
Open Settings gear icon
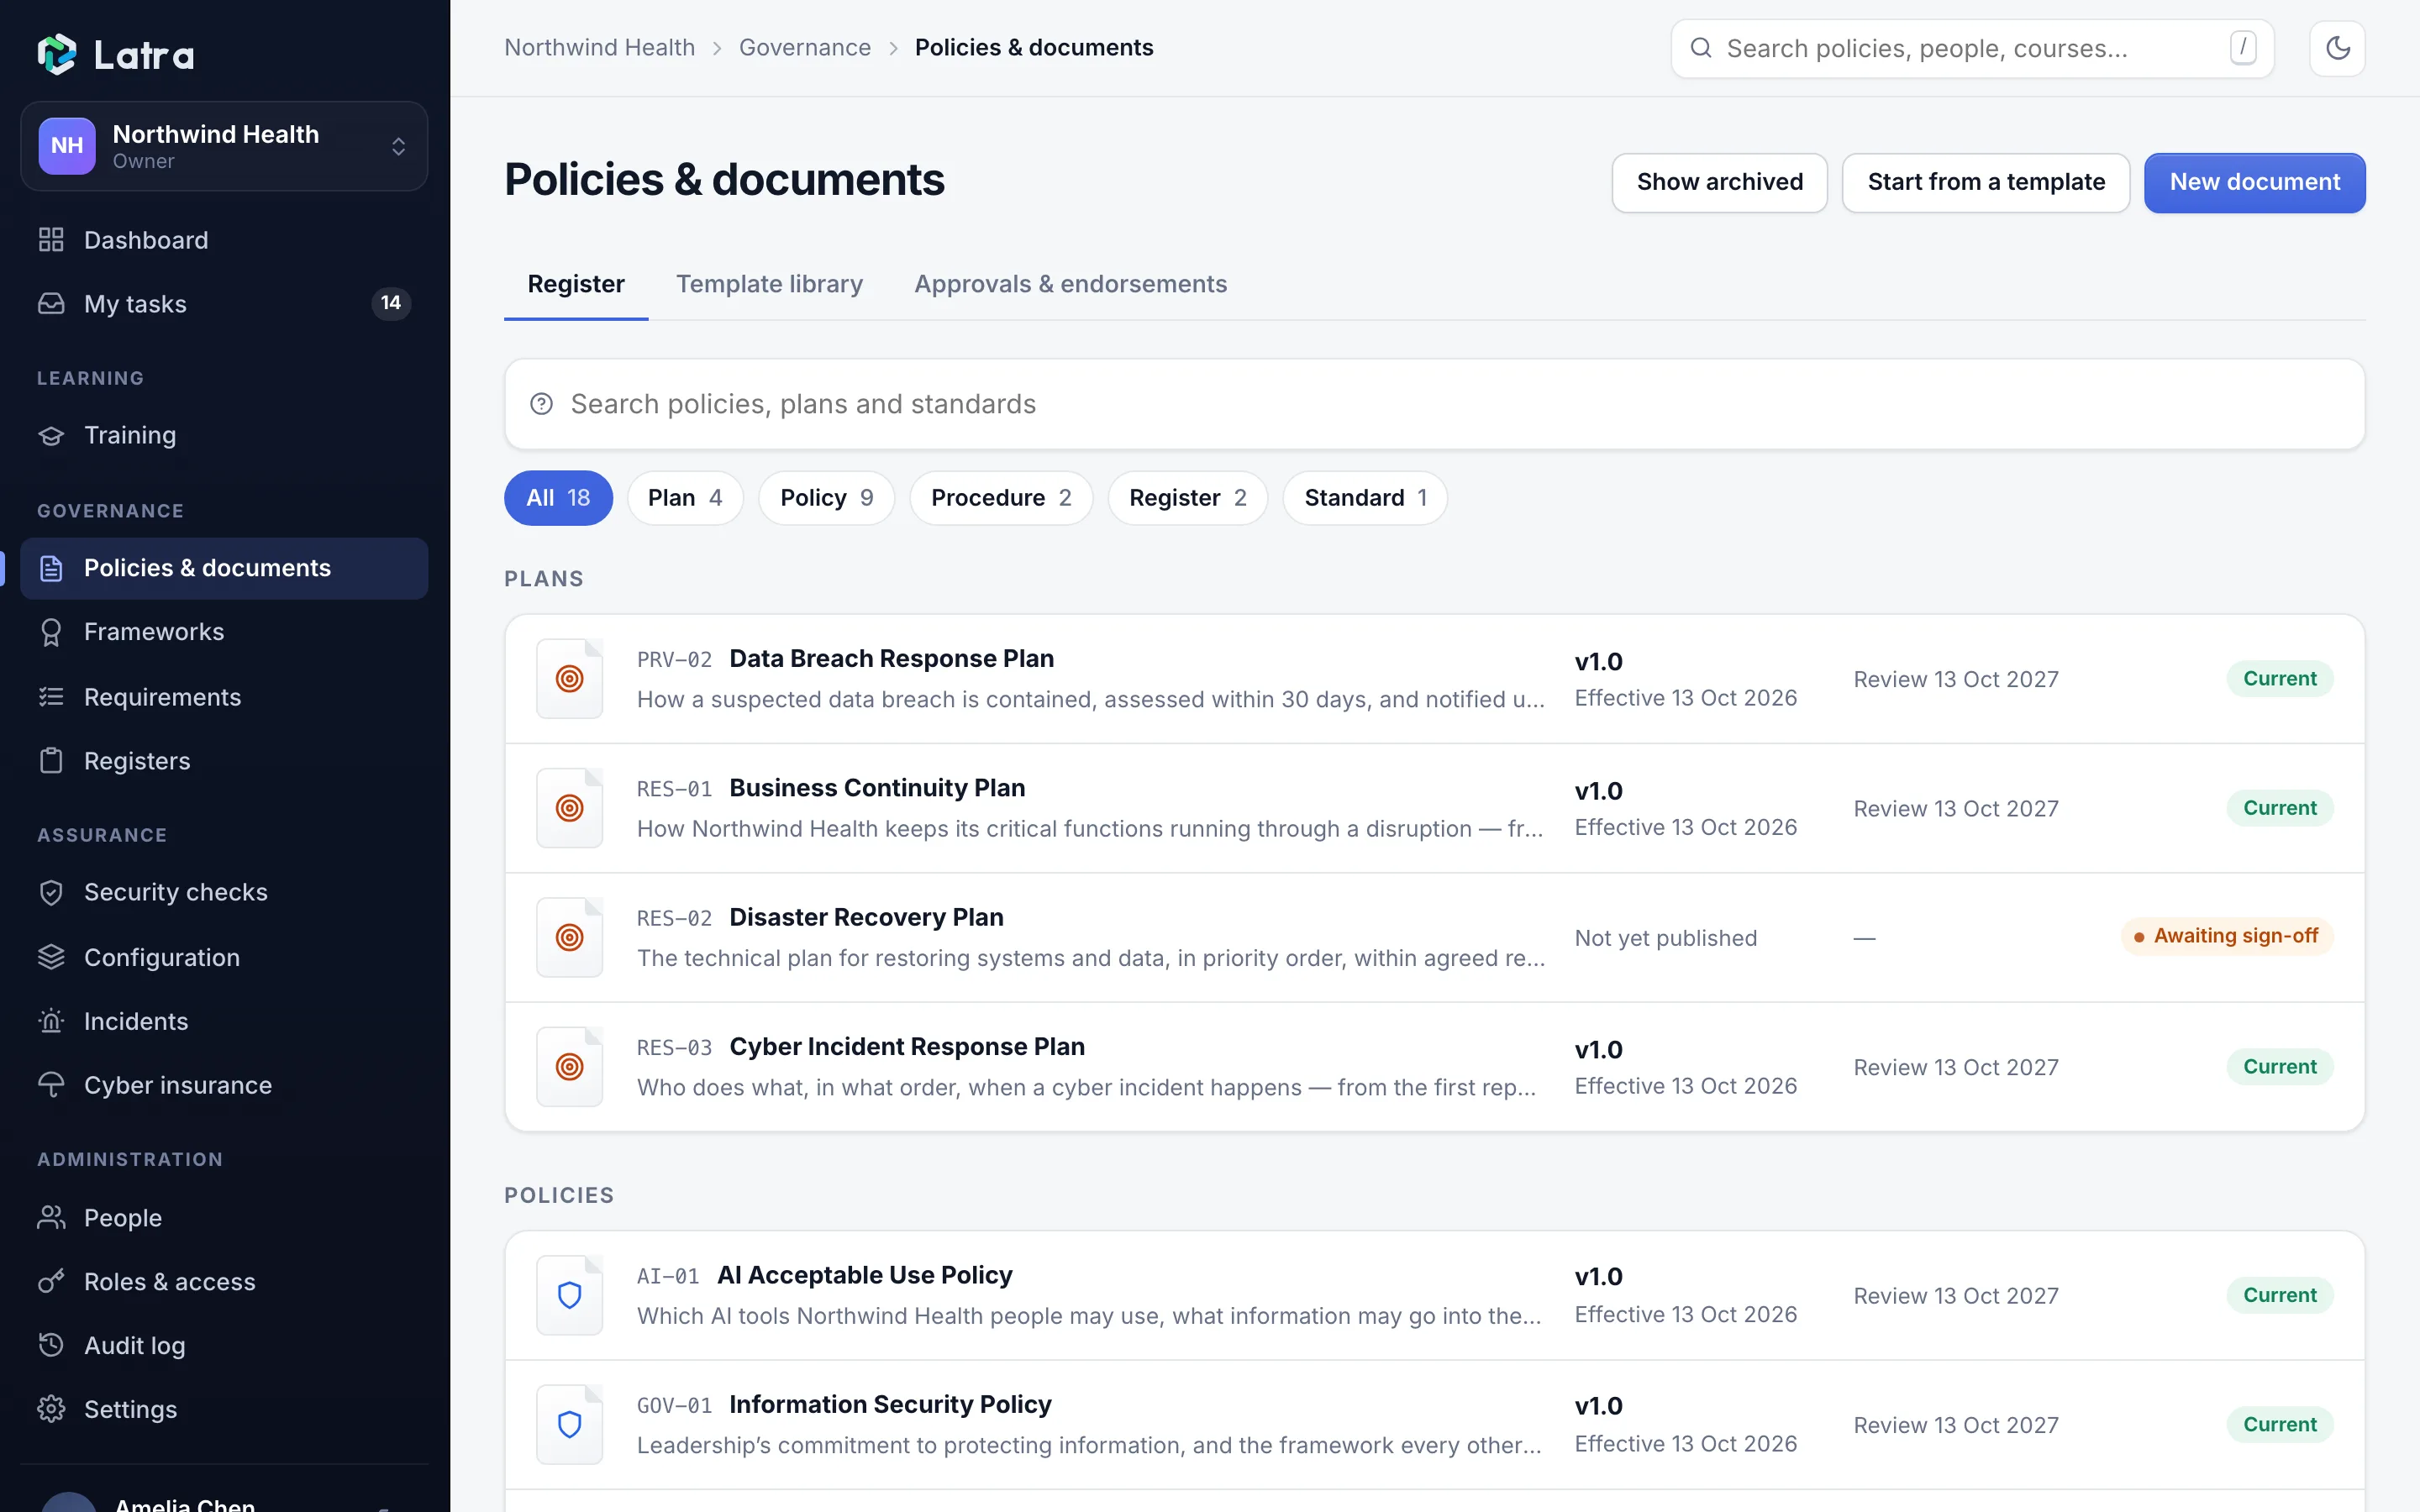click(51, 1409)
